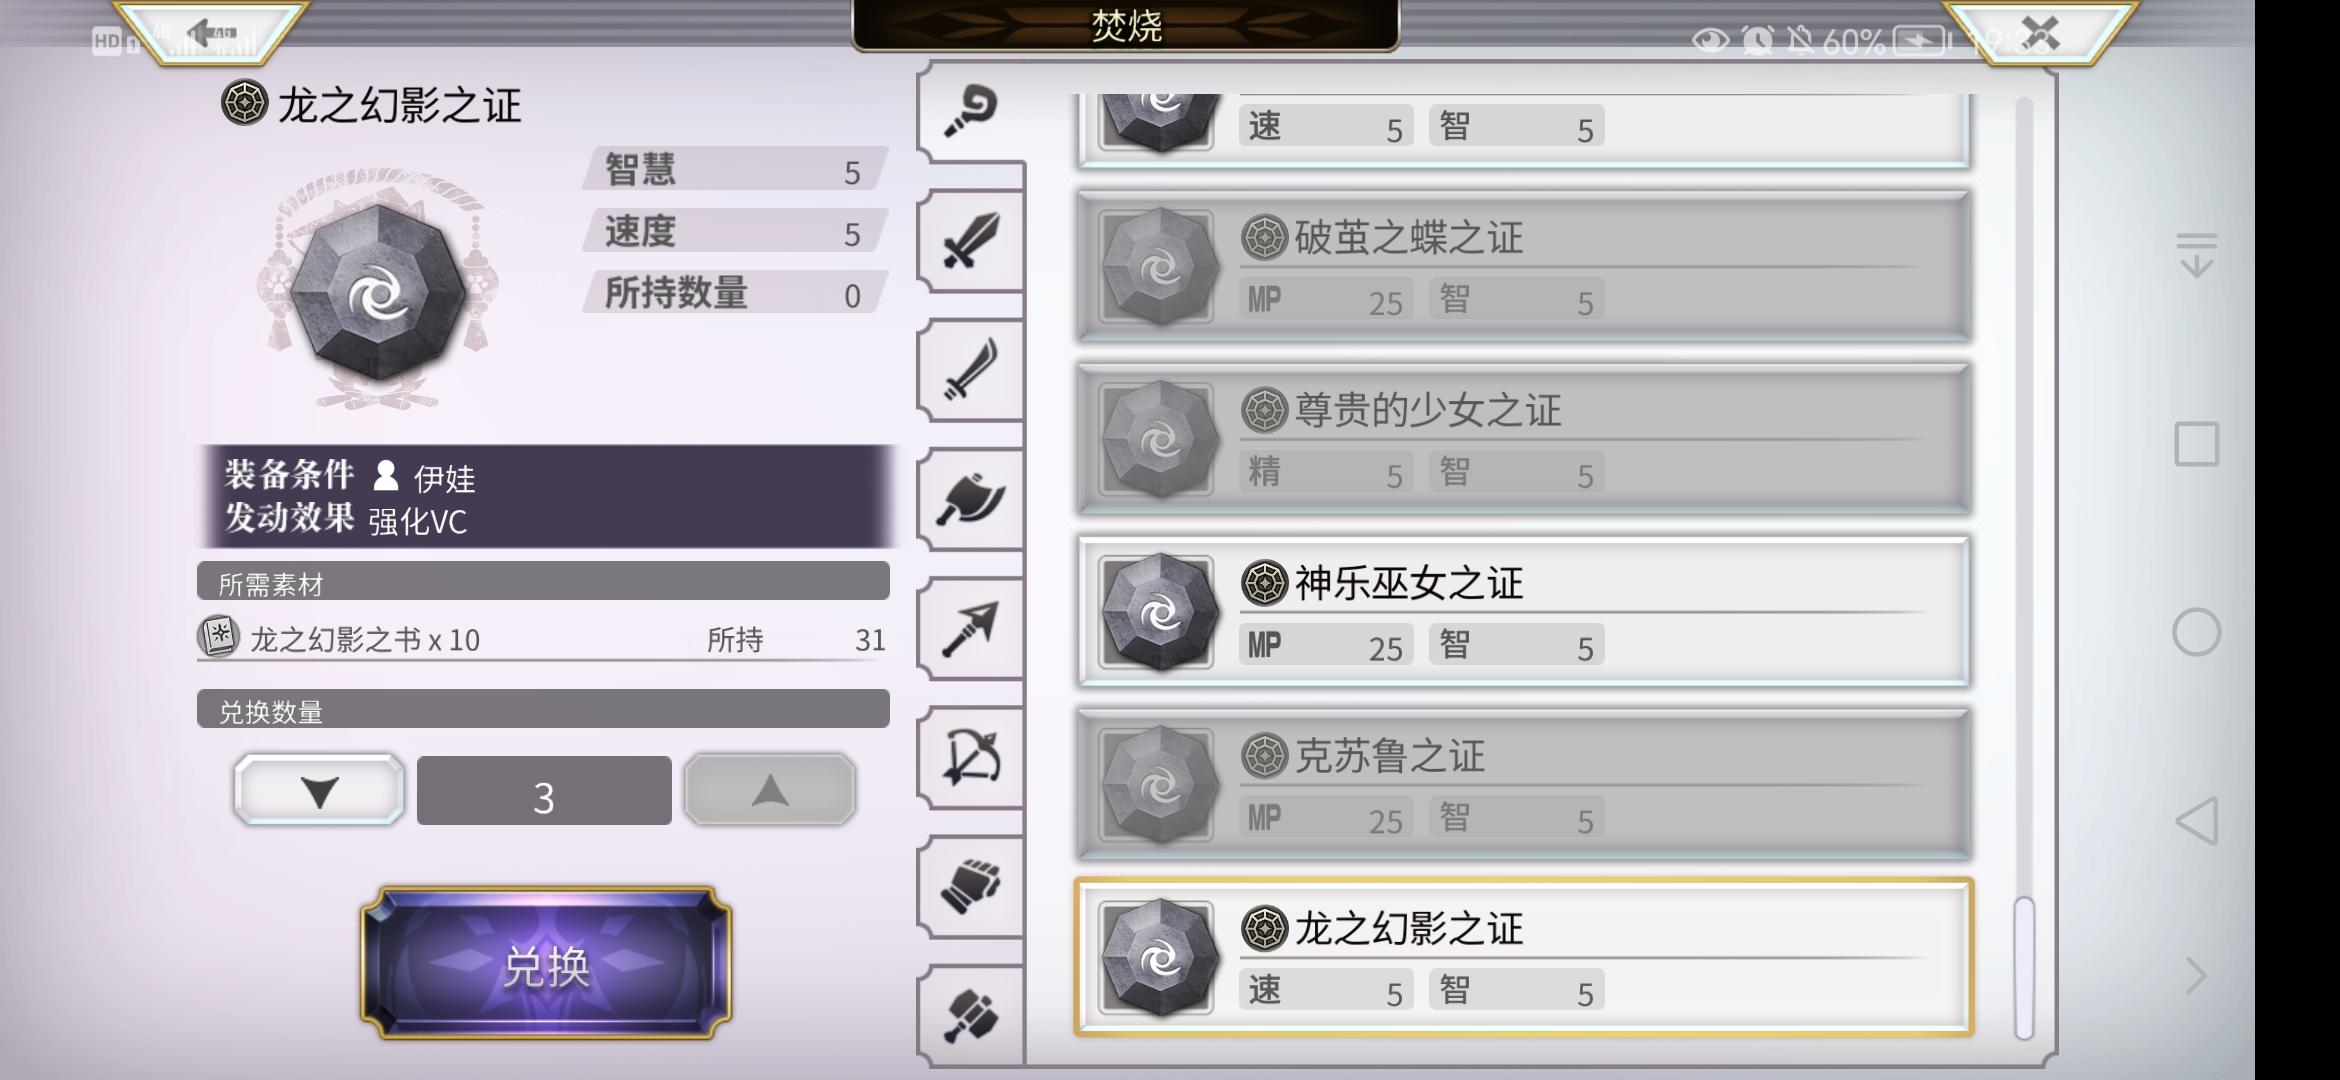This screenshot has height=1080, width=2340.
Task: Select the sword weapon category tab
Action: click(971, 240)
